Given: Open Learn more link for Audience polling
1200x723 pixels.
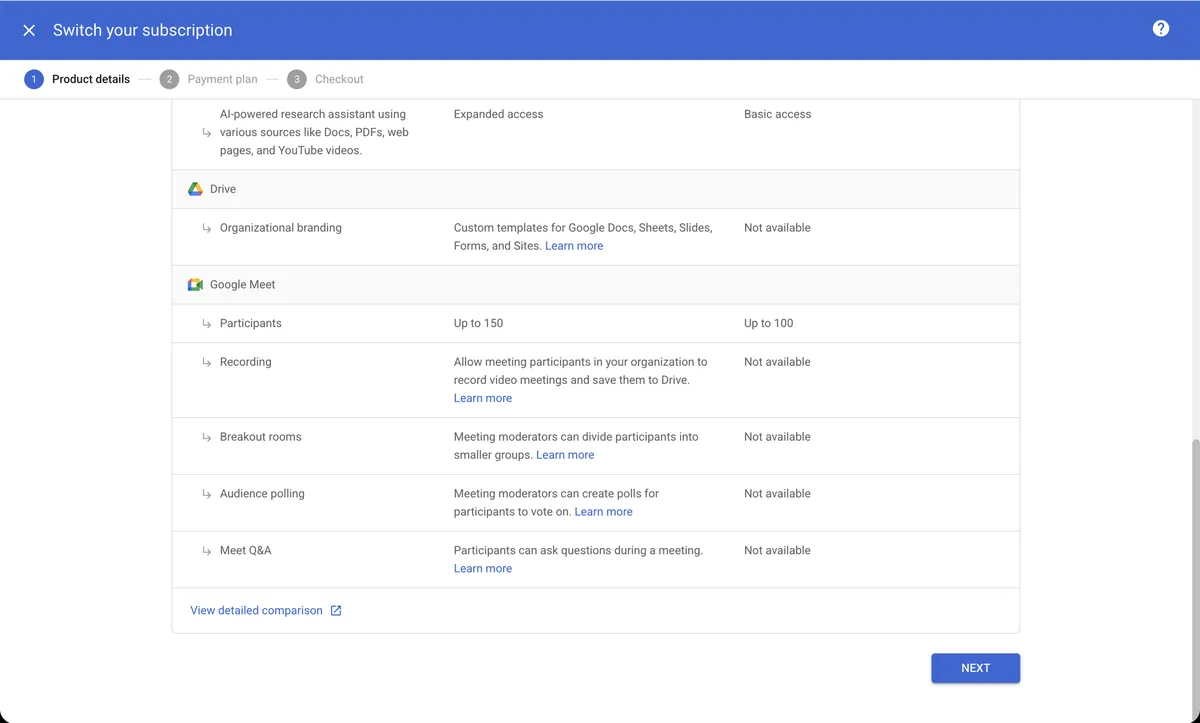Looking at the screenshot, I should (x=604, y=512).
